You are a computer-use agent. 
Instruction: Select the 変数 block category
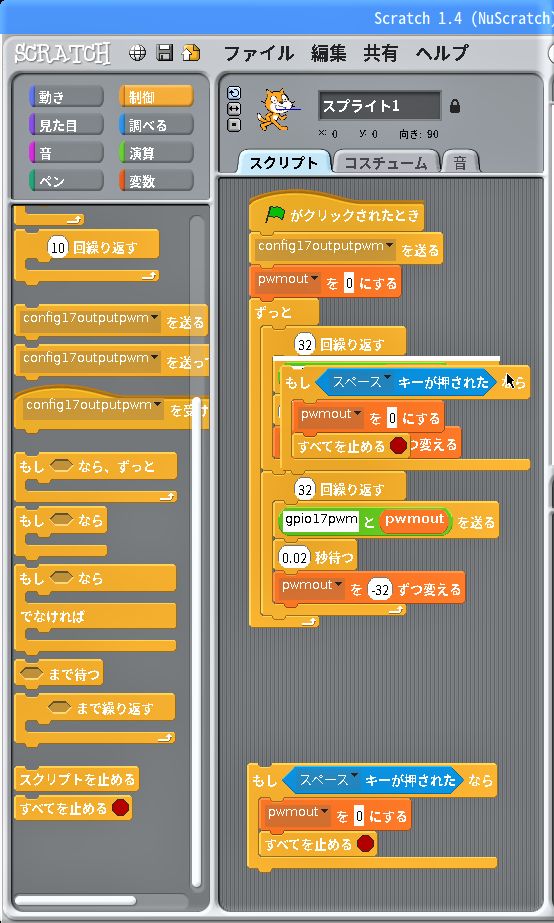(x=156, y=181)
